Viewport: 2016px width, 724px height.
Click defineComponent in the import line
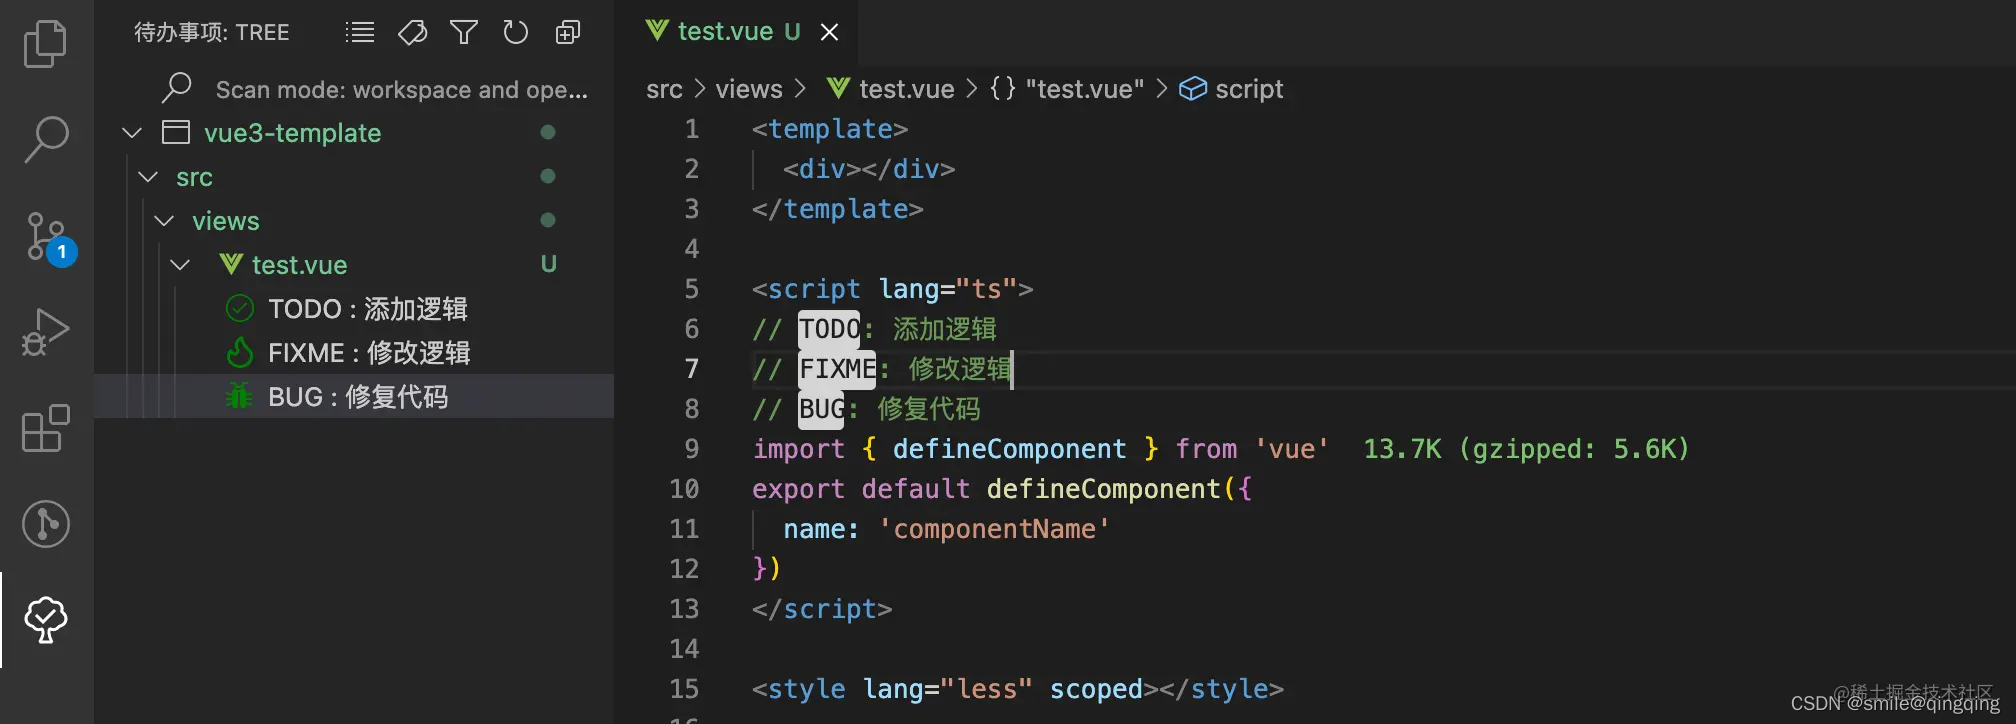coord(1009,449)
